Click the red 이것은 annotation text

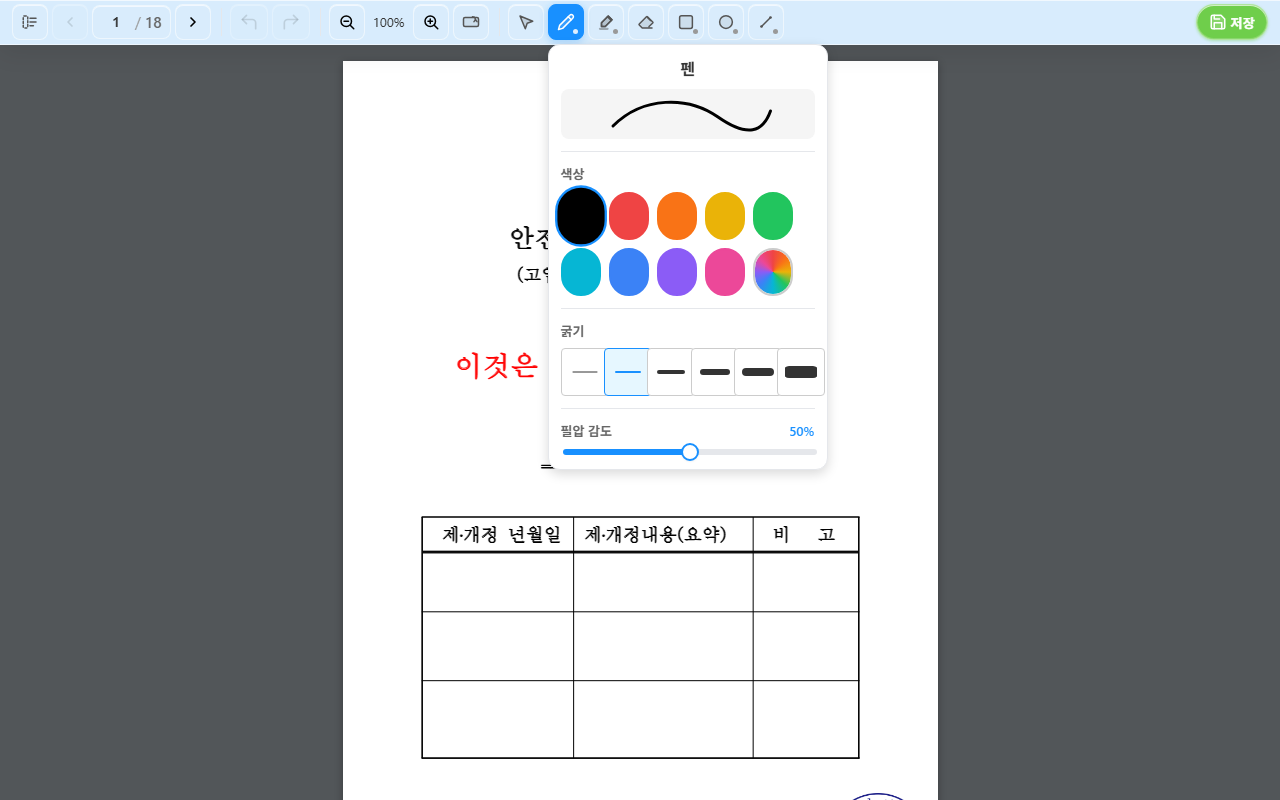point(497,366)
